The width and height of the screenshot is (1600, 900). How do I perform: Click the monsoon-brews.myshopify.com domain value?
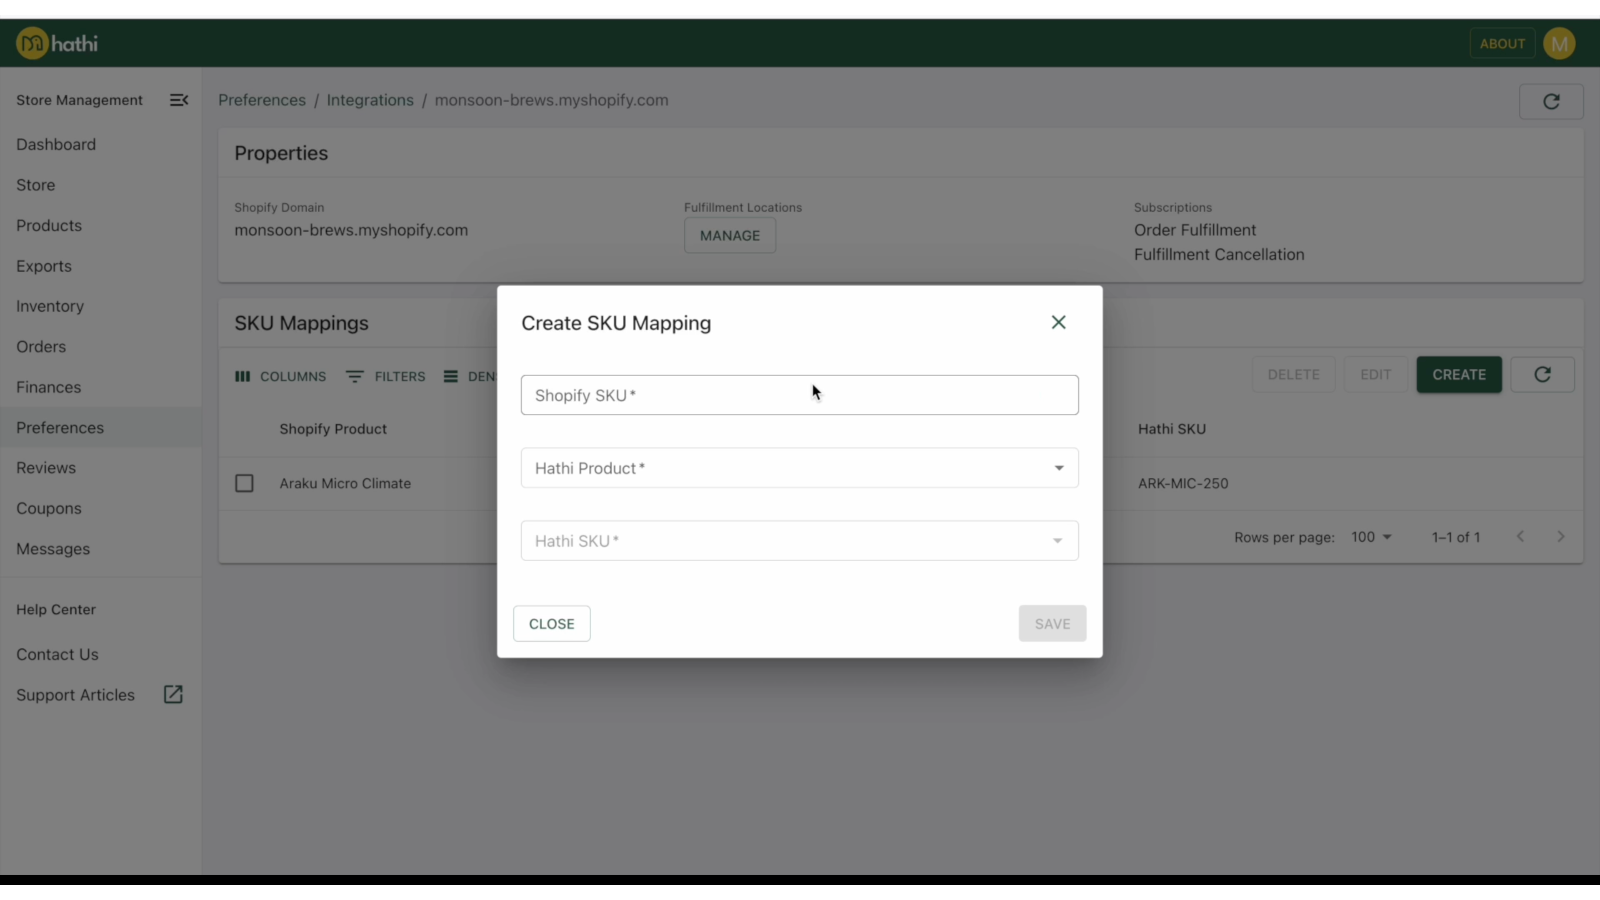tap(351, 230)
